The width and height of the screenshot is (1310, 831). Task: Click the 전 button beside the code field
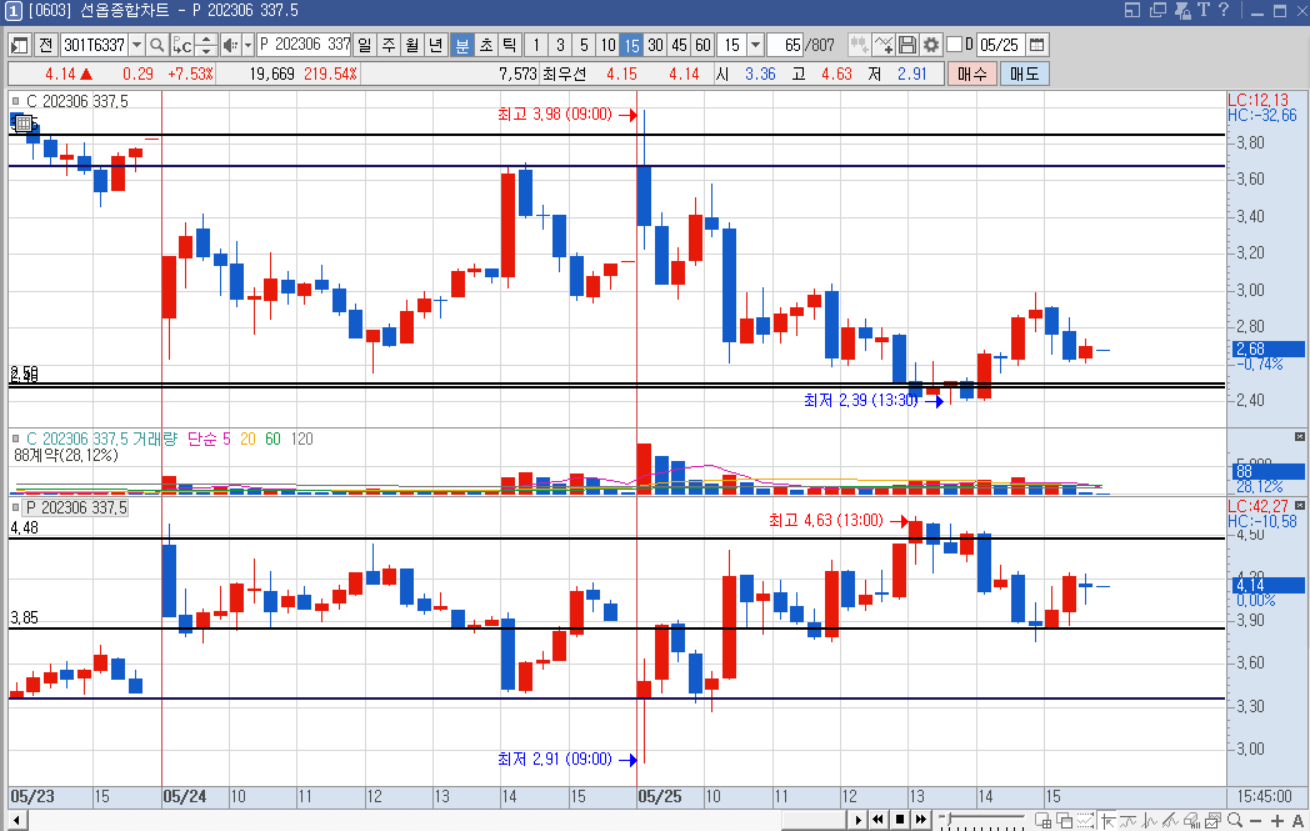click(46, 45)
